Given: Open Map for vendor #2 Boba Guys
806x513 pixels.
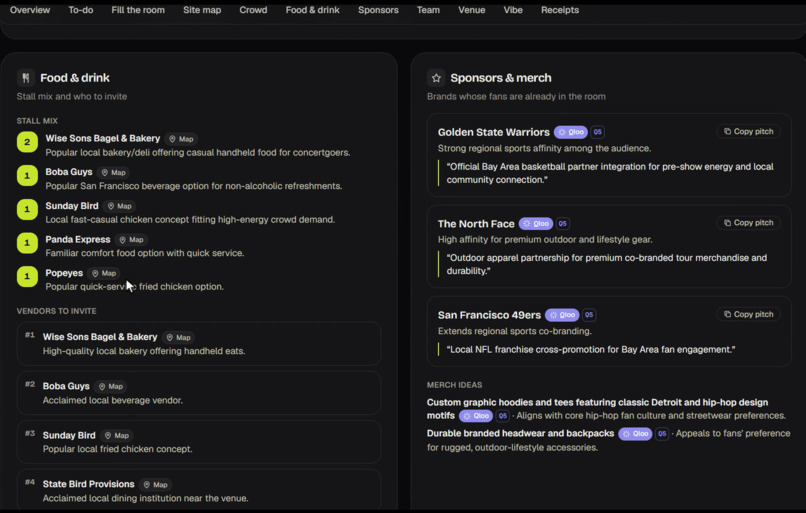Looking at the screenshot, I should pyautogui.click(x=111, y=386).
